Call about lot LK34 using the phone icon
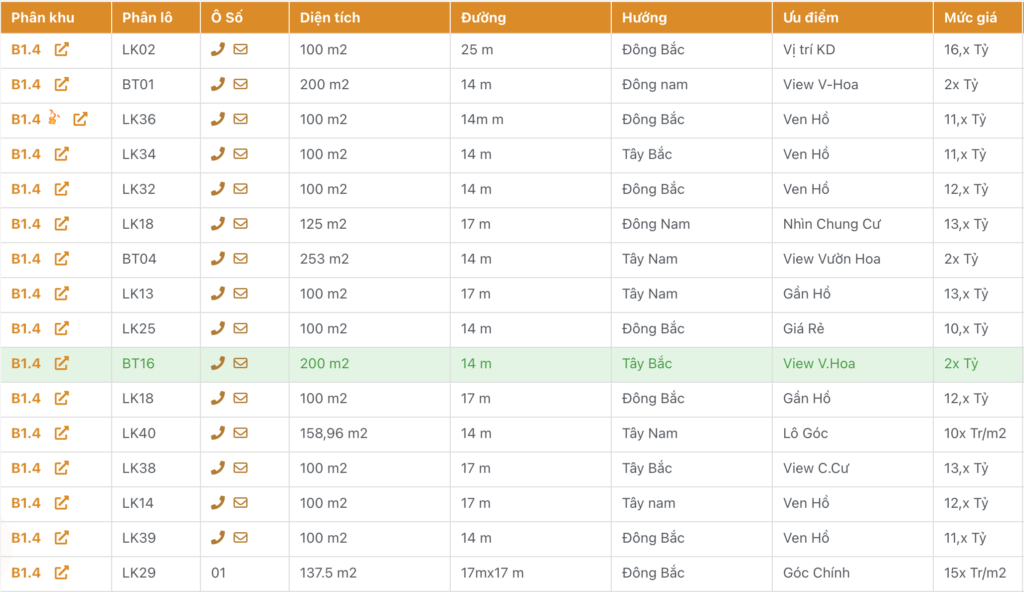Screen dimensions: 1024x592 (218, 154)
